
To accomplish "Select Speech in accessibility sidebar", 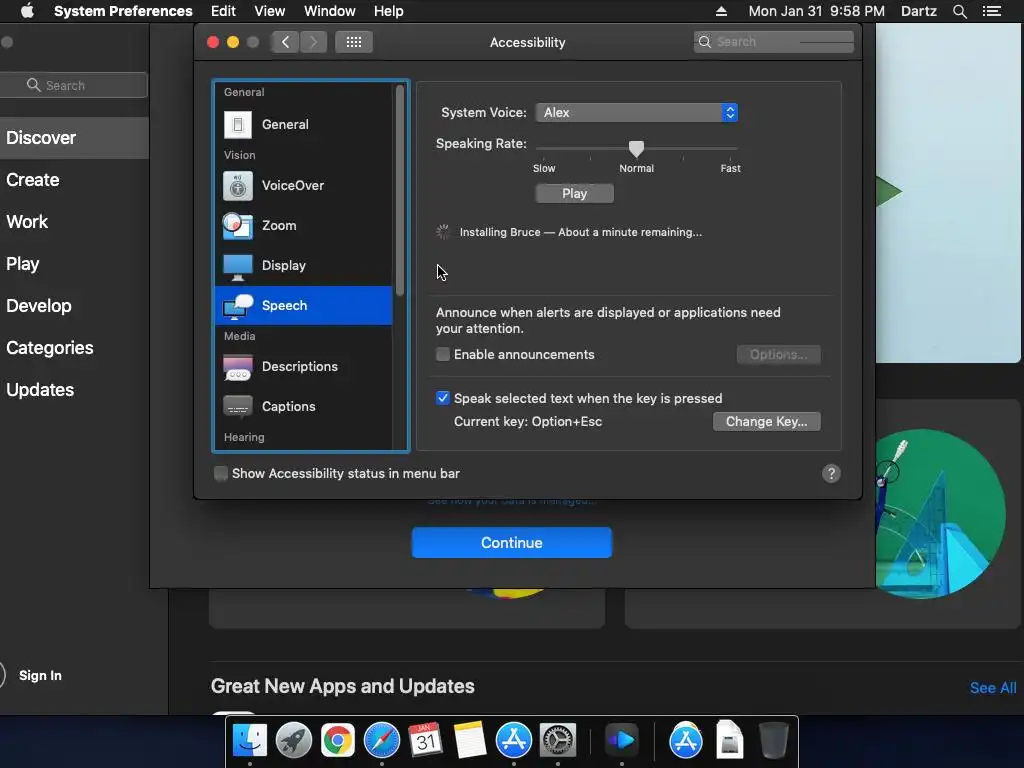I will [x=304, y=305].
